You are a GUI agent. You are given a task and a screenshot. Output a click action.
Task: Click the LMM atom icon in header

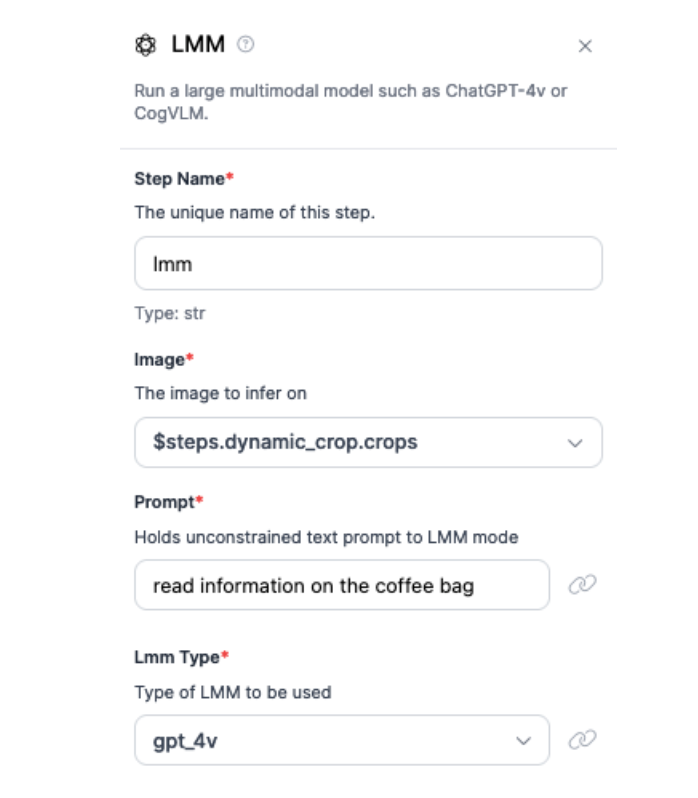tap(146, 45)
